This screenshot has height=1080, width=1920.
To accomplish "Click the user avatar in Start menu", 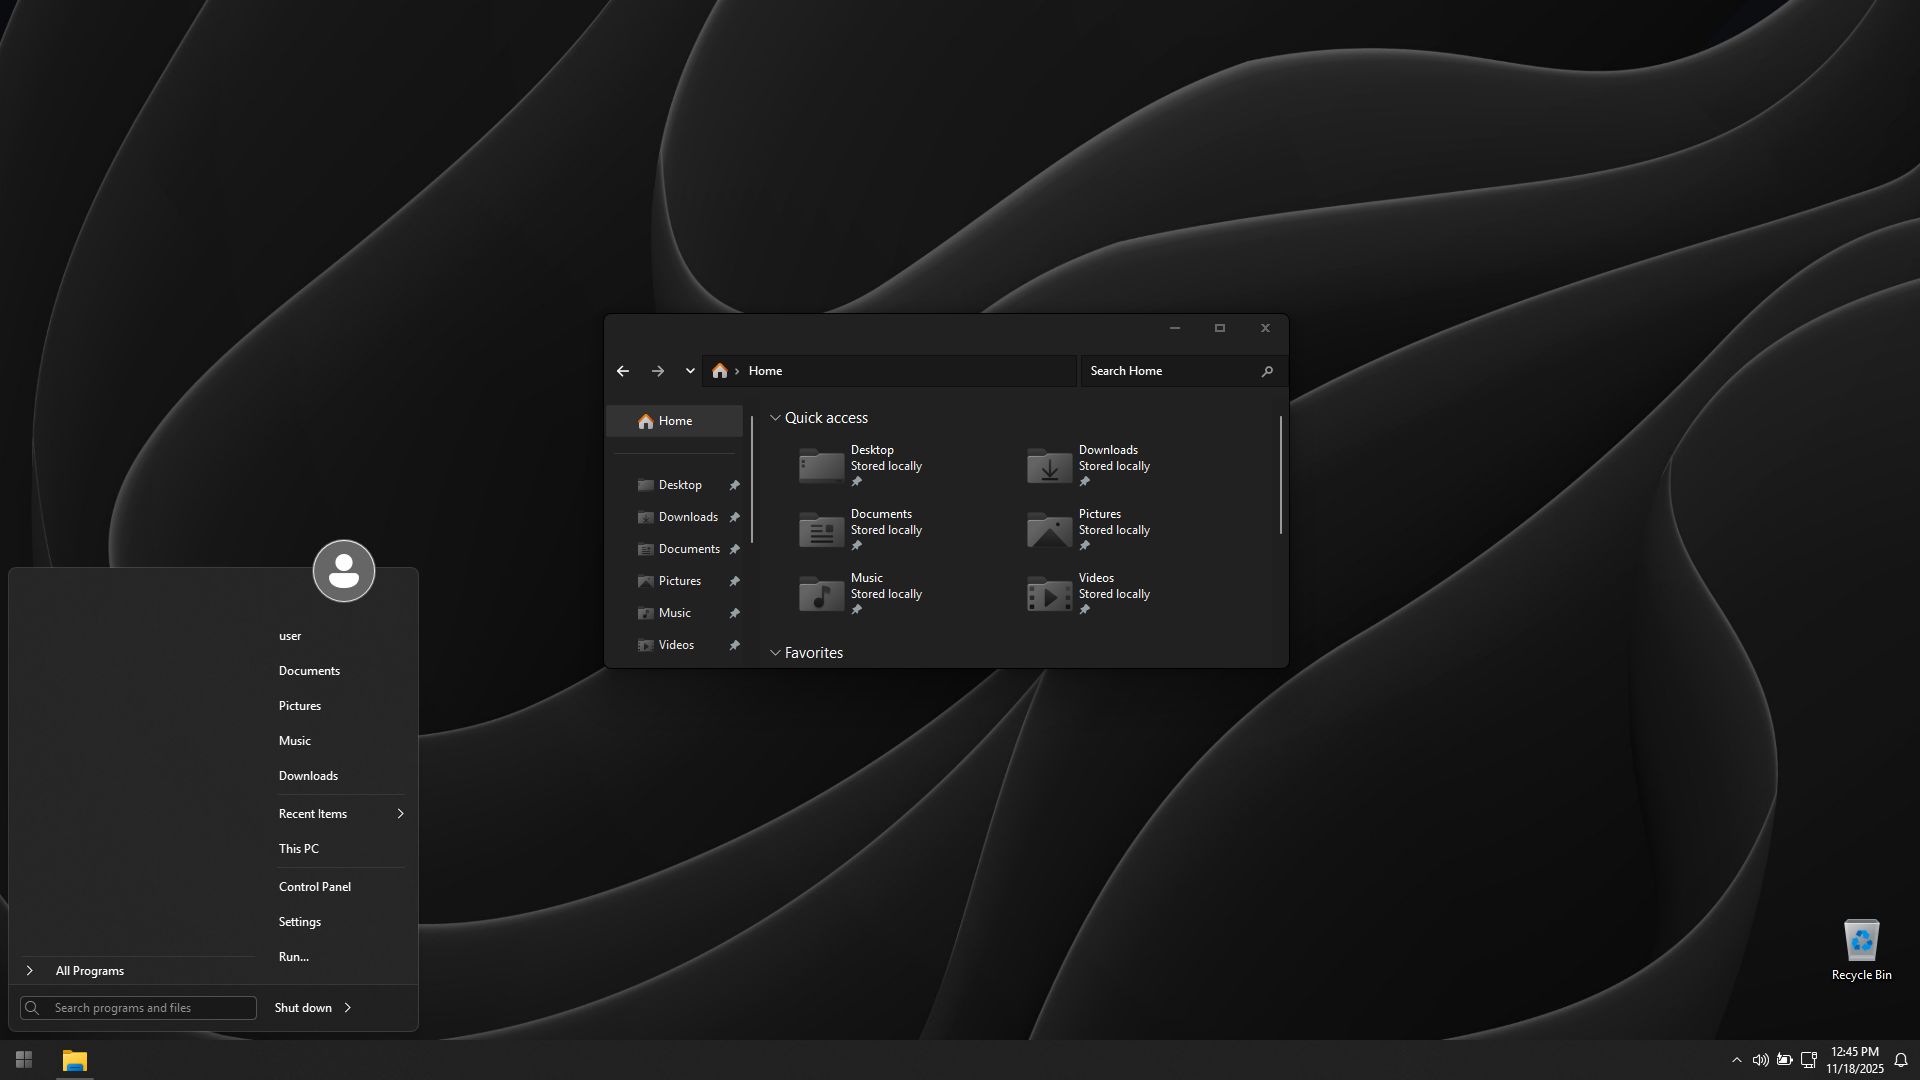I will (344, 571).
